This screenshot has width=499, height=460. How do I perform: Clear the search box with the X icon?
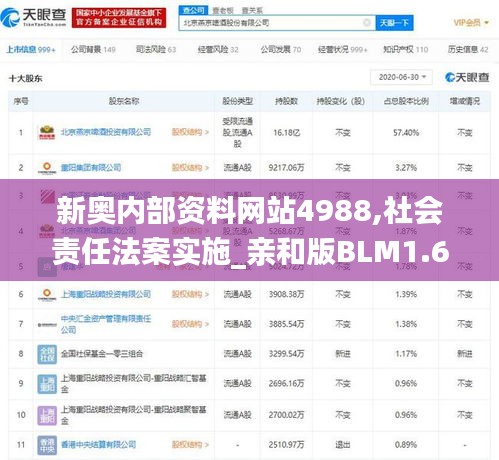pyautogui.click(x=366, y=23)
